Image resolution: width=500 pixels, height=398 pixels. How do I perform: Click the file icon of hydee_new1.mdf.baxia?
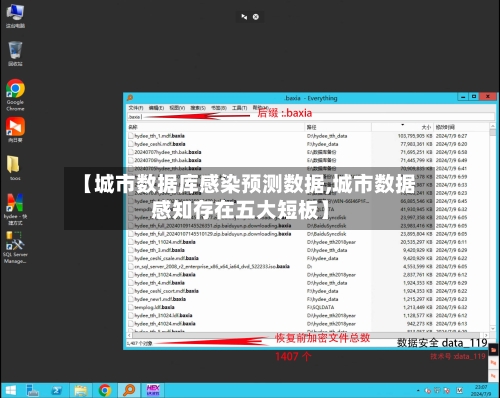point(131,299)
